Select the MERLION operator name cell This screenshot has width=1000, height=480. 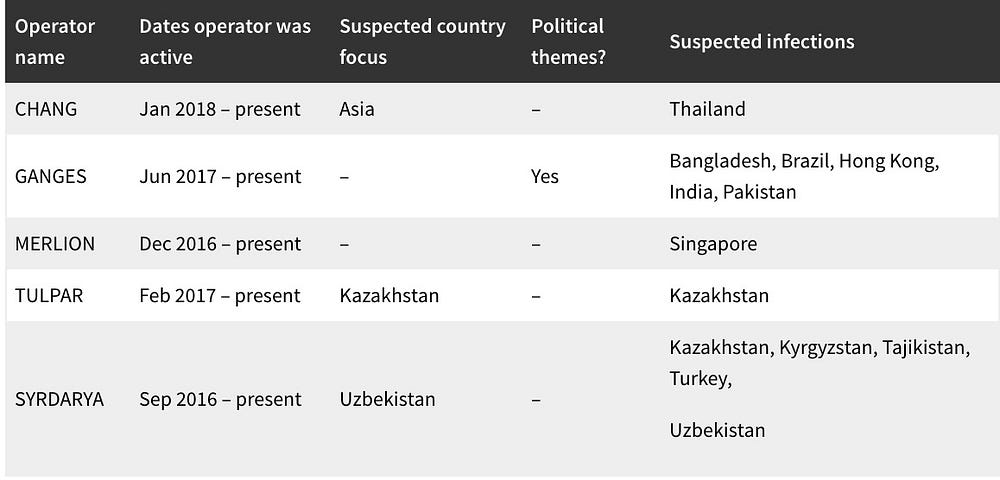pos(55,244)
